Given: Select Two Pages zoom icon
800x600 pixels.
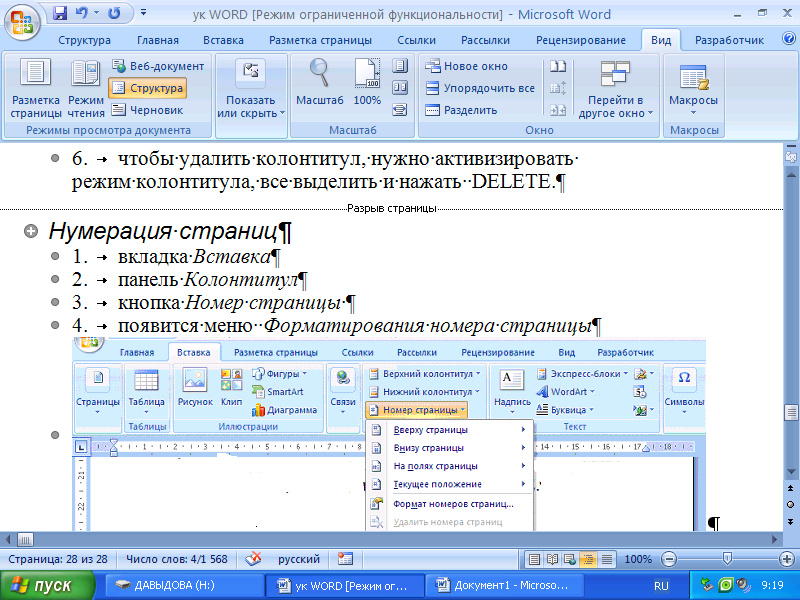Looking at the screenshot, I should pos(400,88).
